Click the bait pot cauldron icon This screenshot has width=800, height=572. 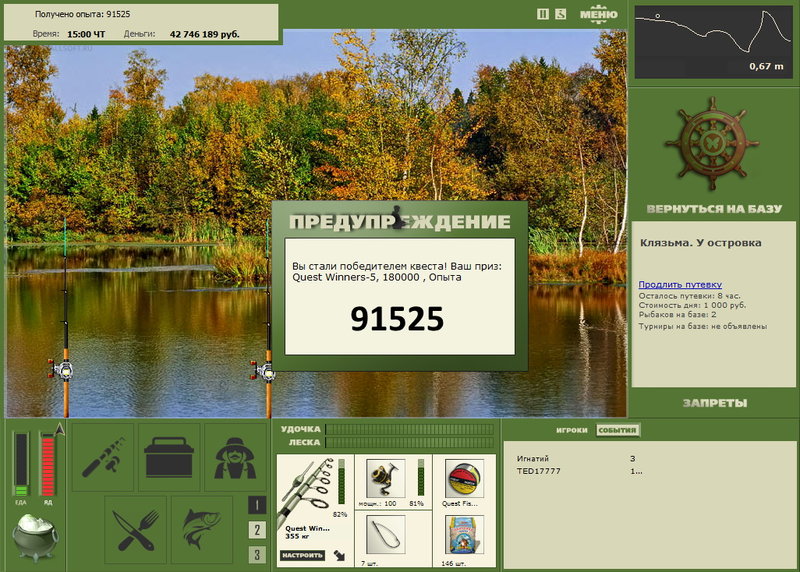click(35, 537)
